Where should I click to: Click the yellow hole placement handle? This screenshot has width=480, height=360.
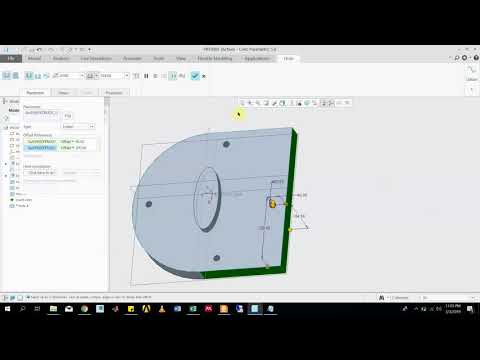point(272,204)
